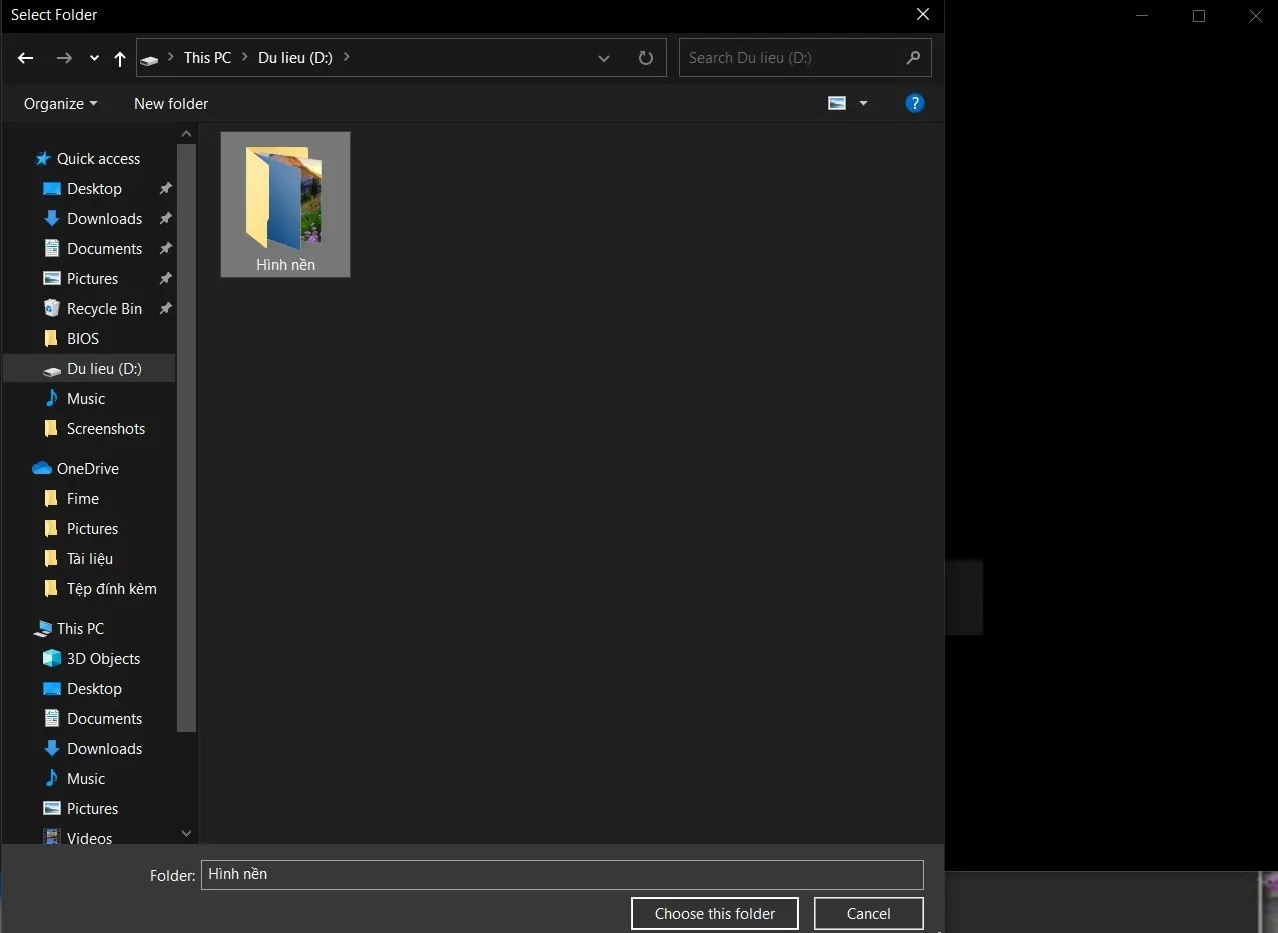Screen dimensions: 1278x933
Task: Open 3D Objects under This PC
Action: [x=103, y=658]
